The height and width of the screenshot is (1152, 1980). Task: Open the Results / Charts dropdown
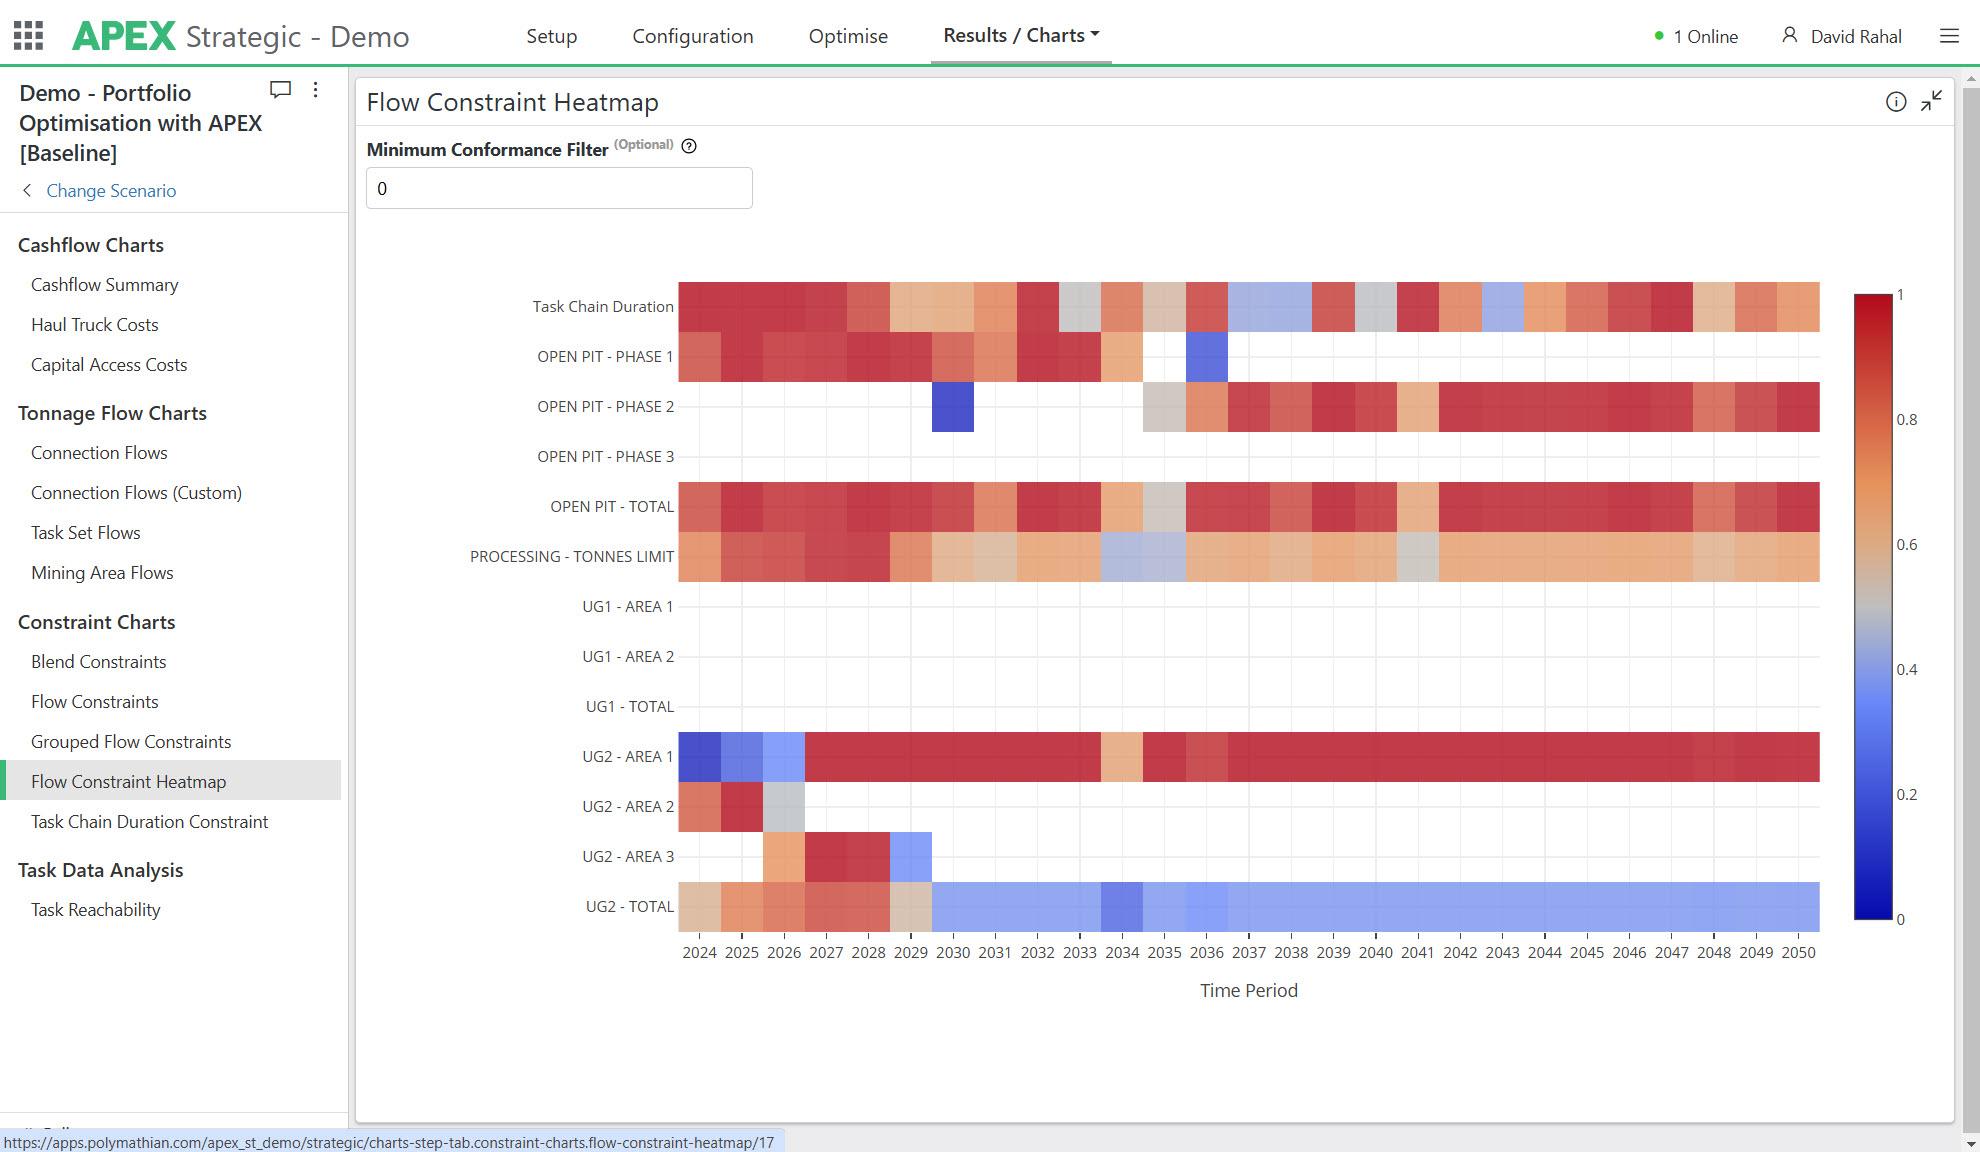click(1021, 35)
